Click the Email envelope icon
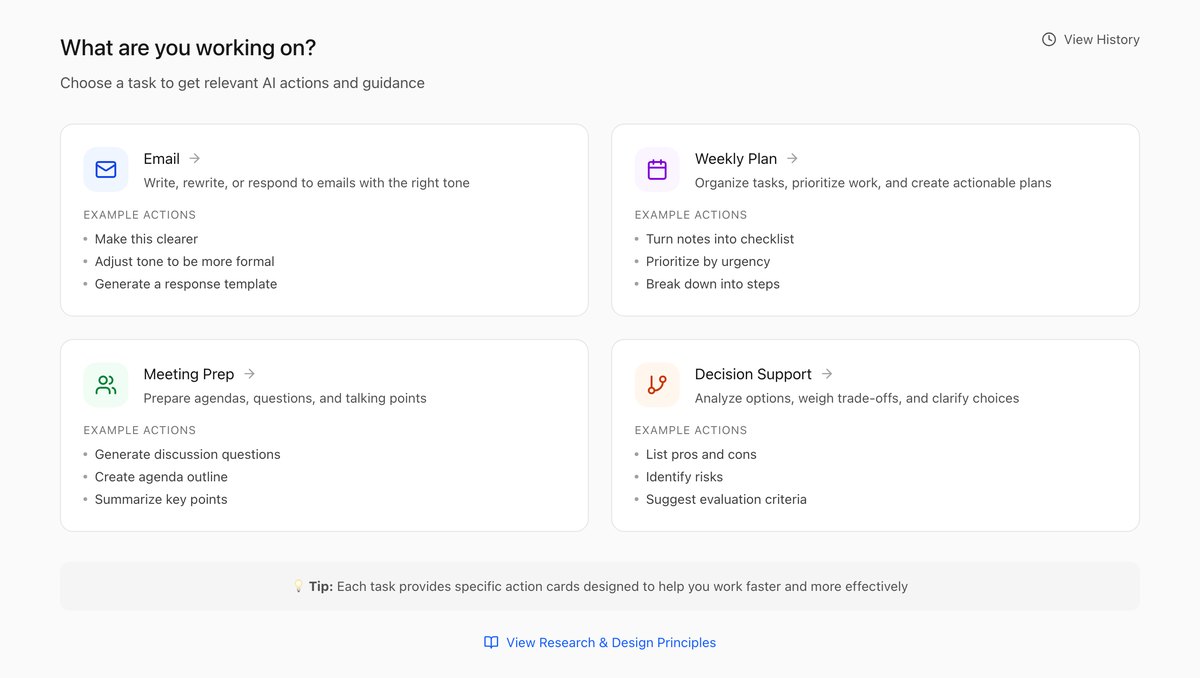The width and height of the screenshot is (1200, 678). (106, 169)
